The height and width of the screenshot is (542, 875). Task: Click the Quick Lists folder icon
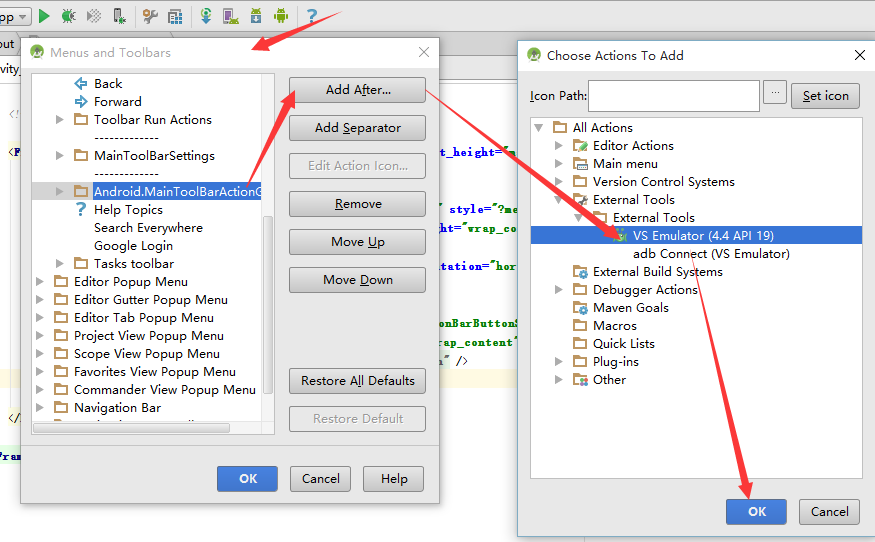(x=580, y=343)
